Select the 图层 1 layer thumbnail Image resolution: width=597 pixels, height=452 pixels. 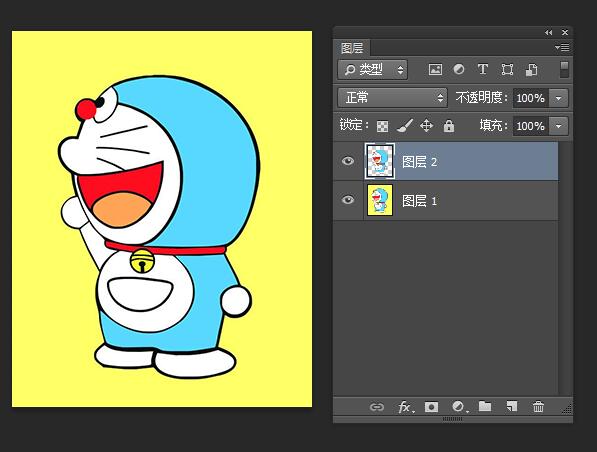tap(380, 200)
